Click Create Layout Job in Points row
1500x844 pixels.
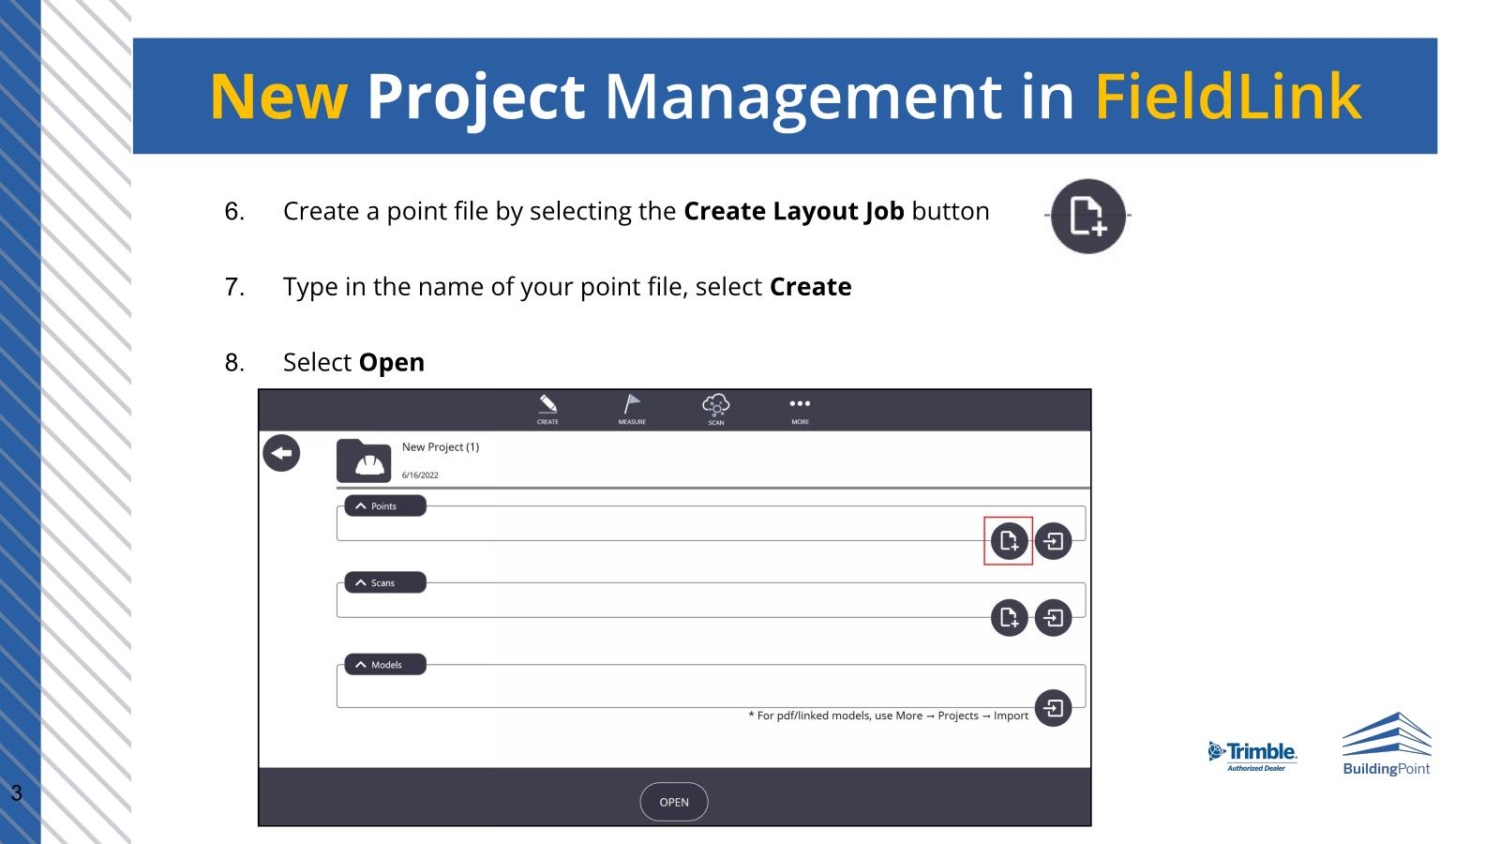[x=1009, y=541]
